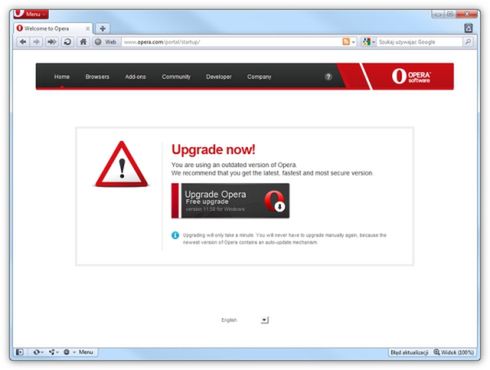Go back with the Back arrow

[23, 42]
